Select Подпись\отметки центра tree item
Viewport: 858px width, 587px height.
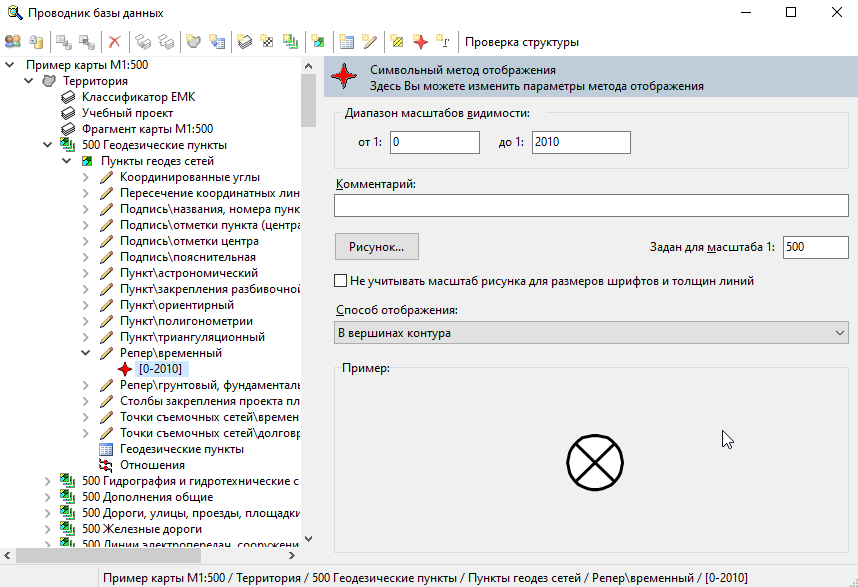189,241
